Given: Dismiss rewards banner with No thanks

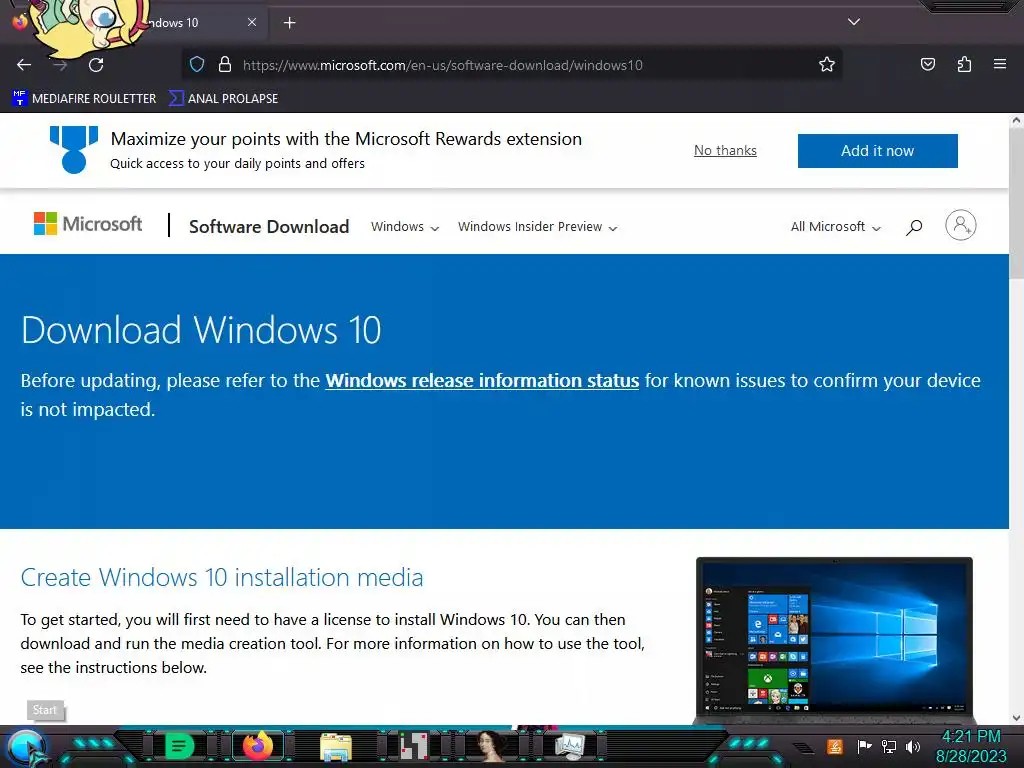Looking at the screenshot, I should point(725,150).
